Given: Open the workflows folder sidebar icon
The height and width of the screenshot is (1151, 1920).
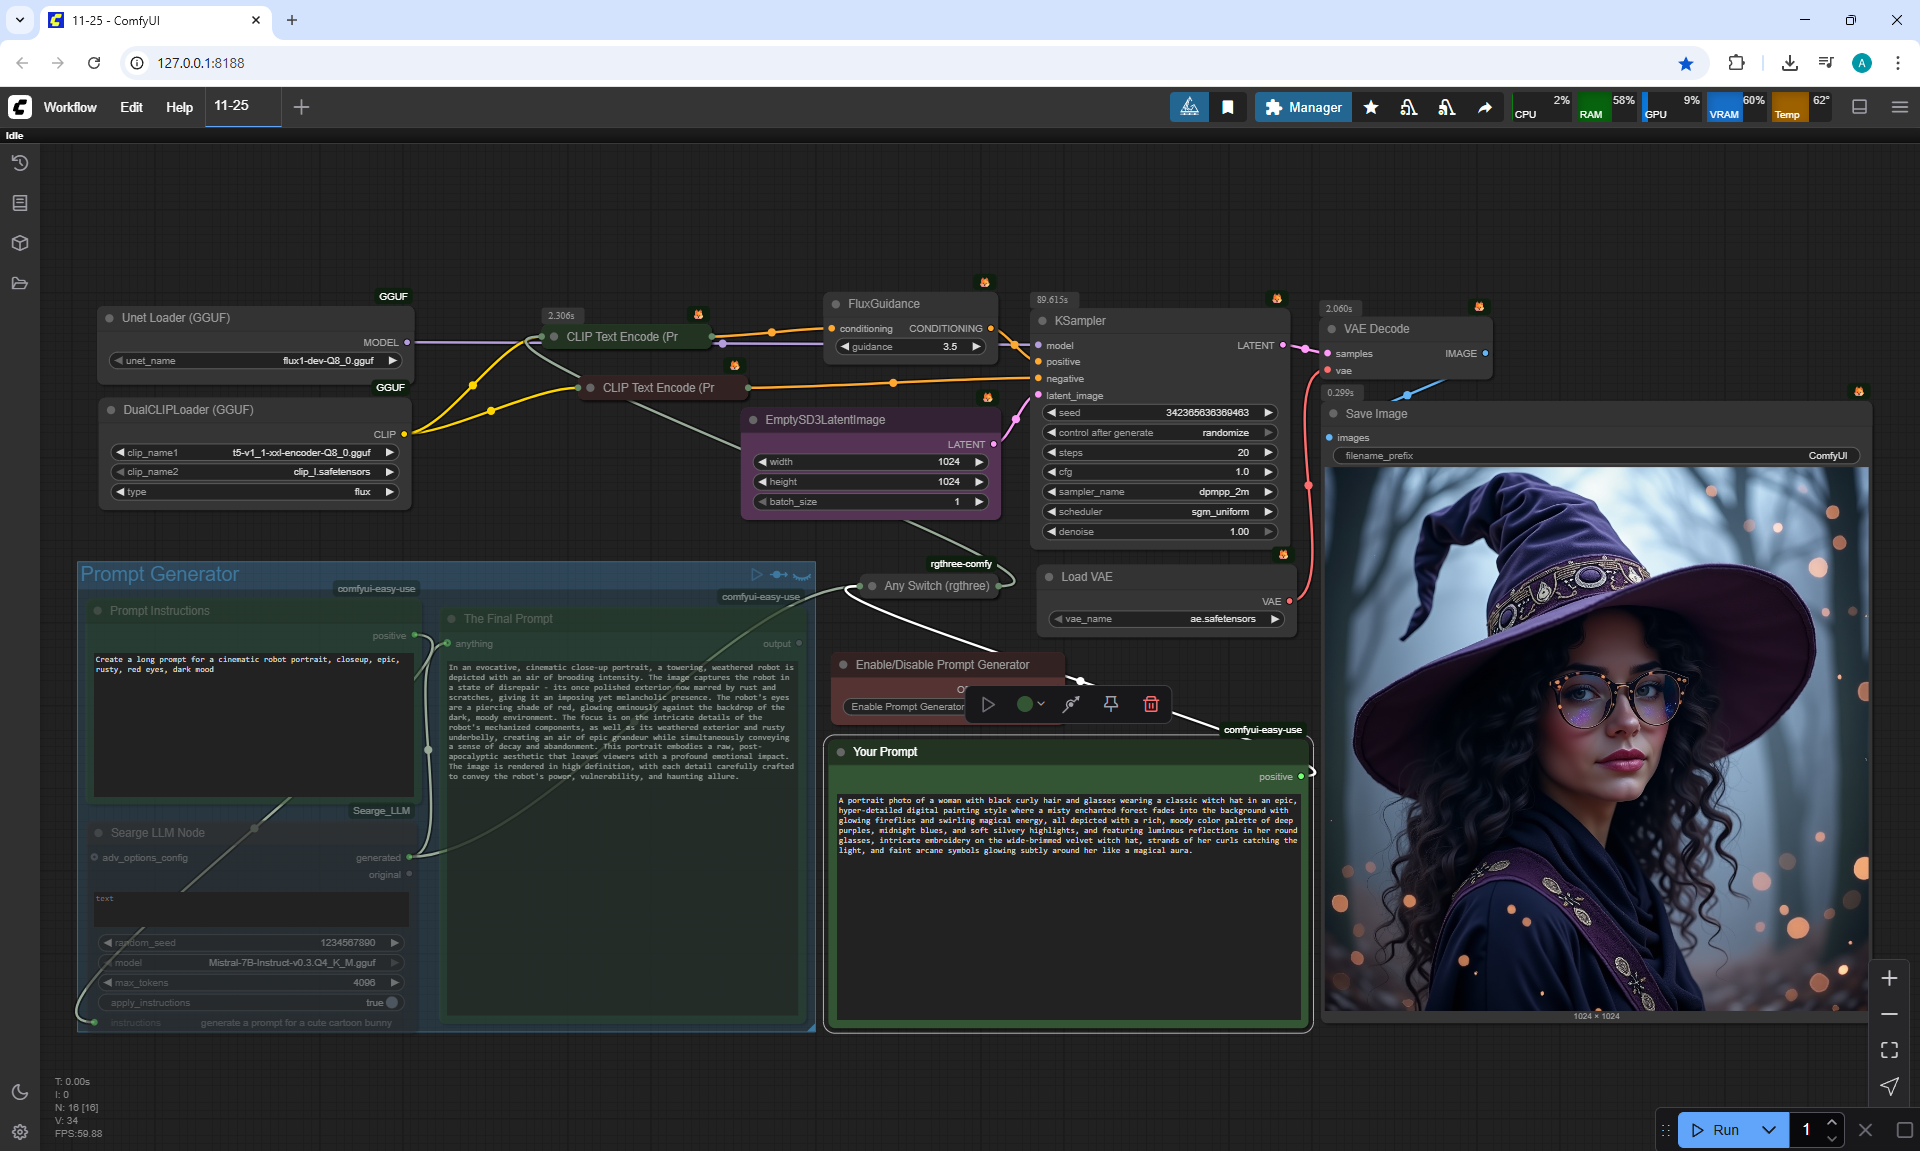Looking at the screenshot, I should point(20,283).
